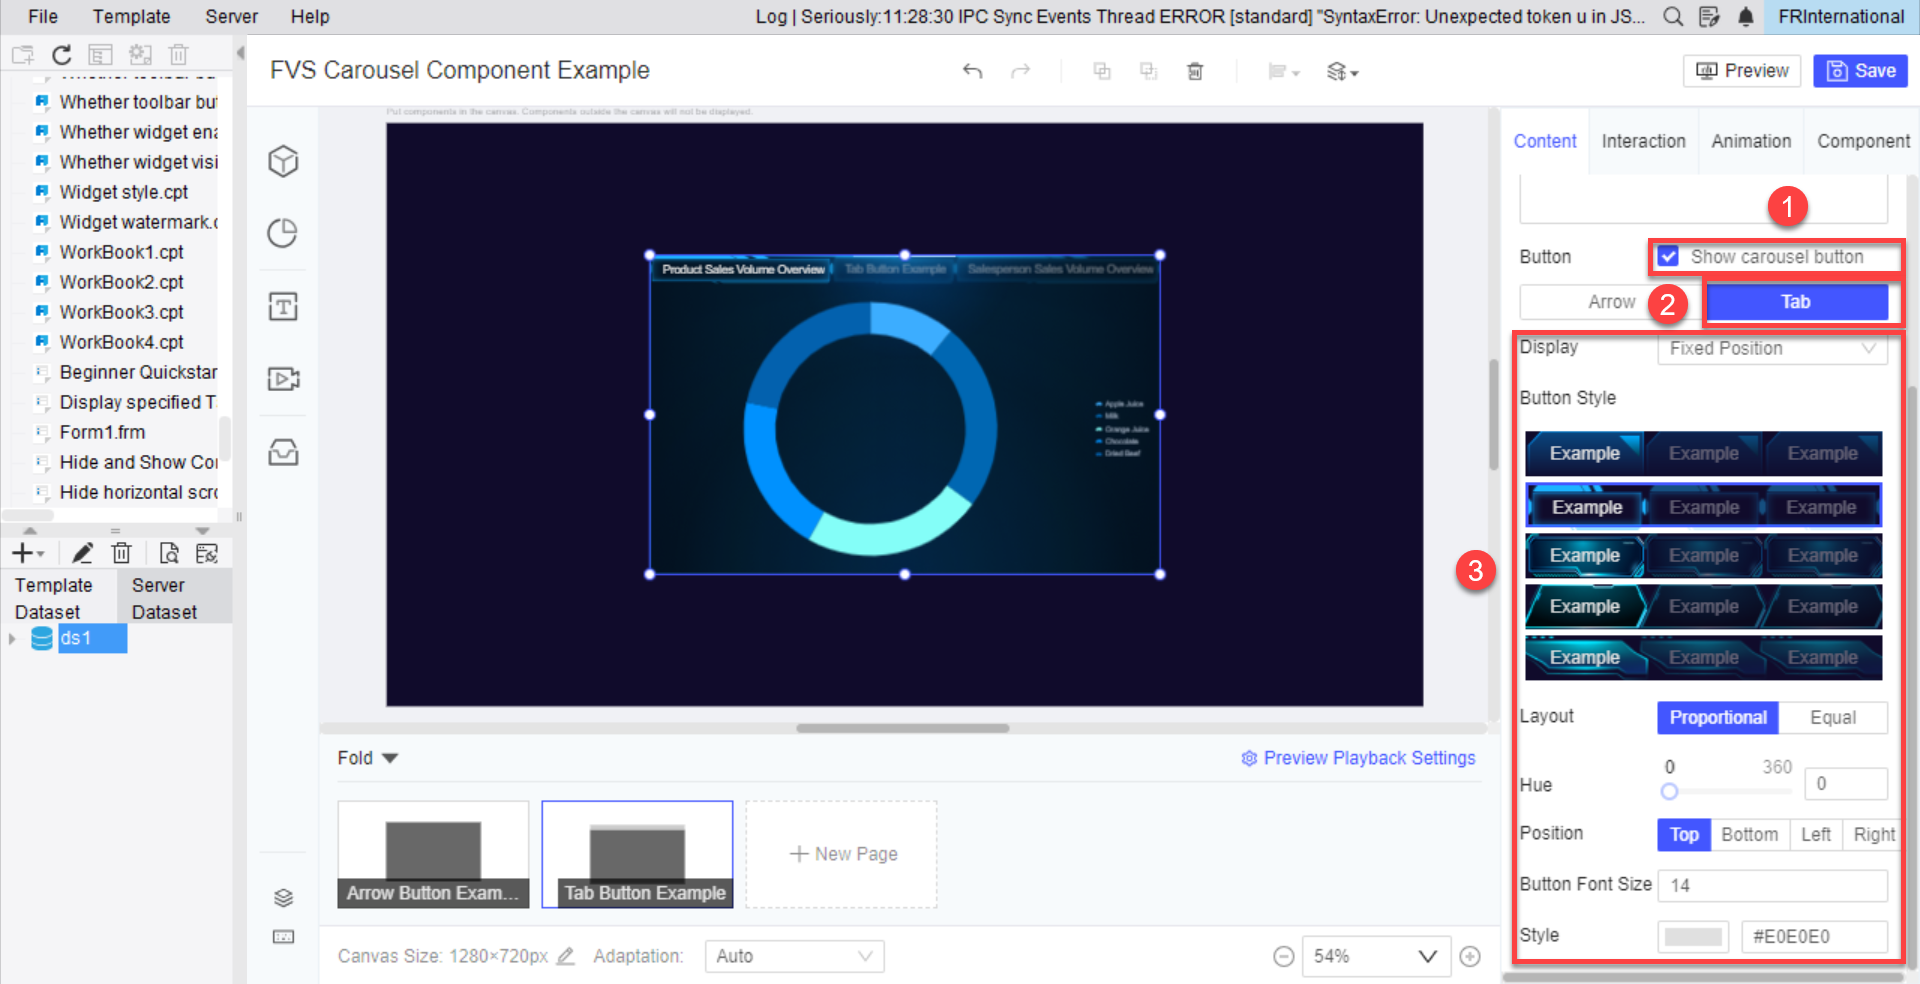The height and width of the screenshot is (984, 1920).
Task: Click the add dataset plus icon
Action: tap(26, 553)
